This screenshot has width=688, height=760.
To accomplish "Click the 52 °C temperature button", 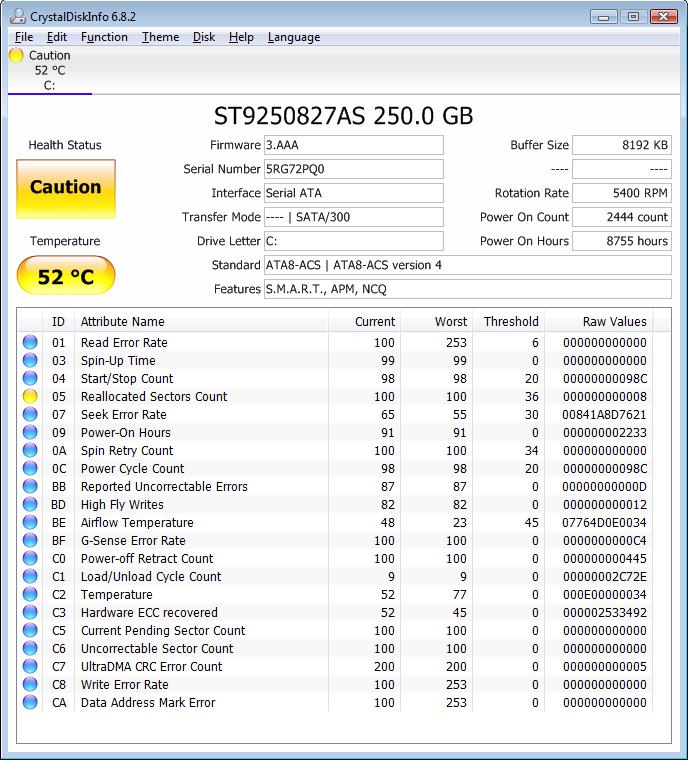I will (x=66, y=276).
